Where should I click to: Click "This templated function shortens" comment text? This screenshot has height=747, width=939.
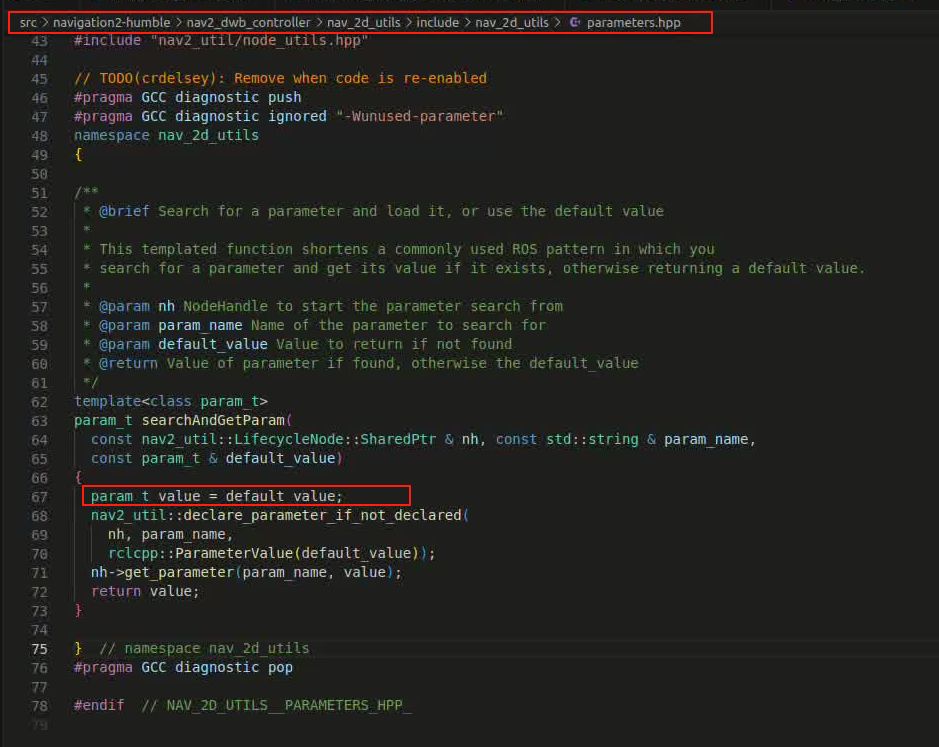234,249
